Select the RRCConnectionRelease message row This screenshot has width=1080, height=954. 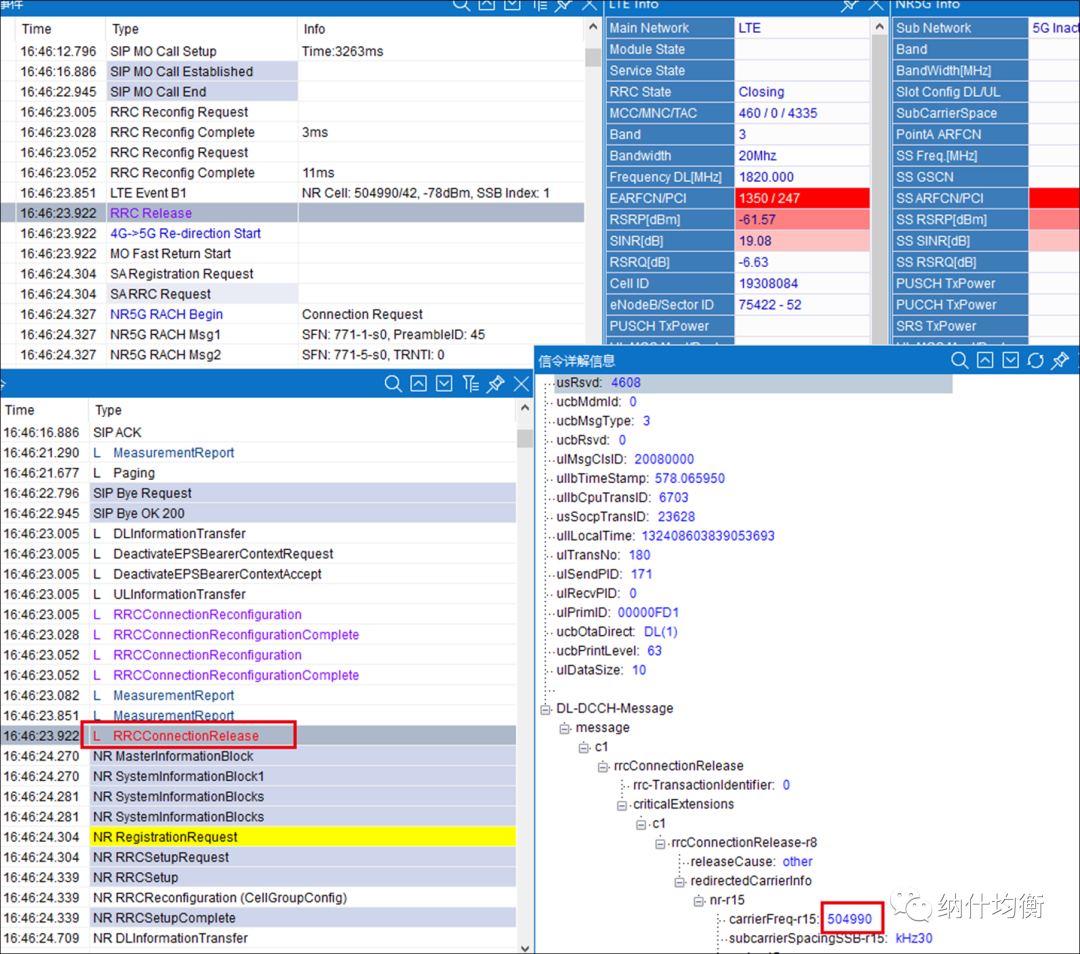pyautogui.click(x=258, y=736)
